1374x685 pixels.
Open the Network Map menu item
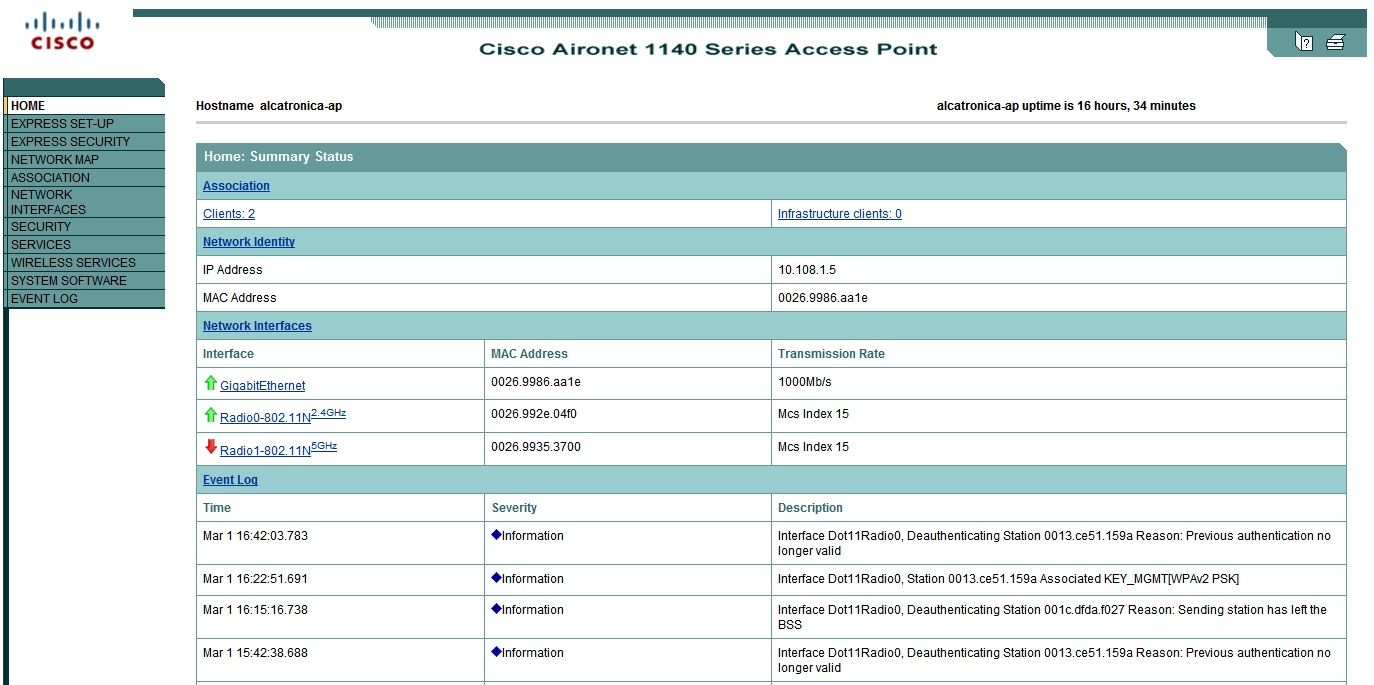(x=54, y=160)
